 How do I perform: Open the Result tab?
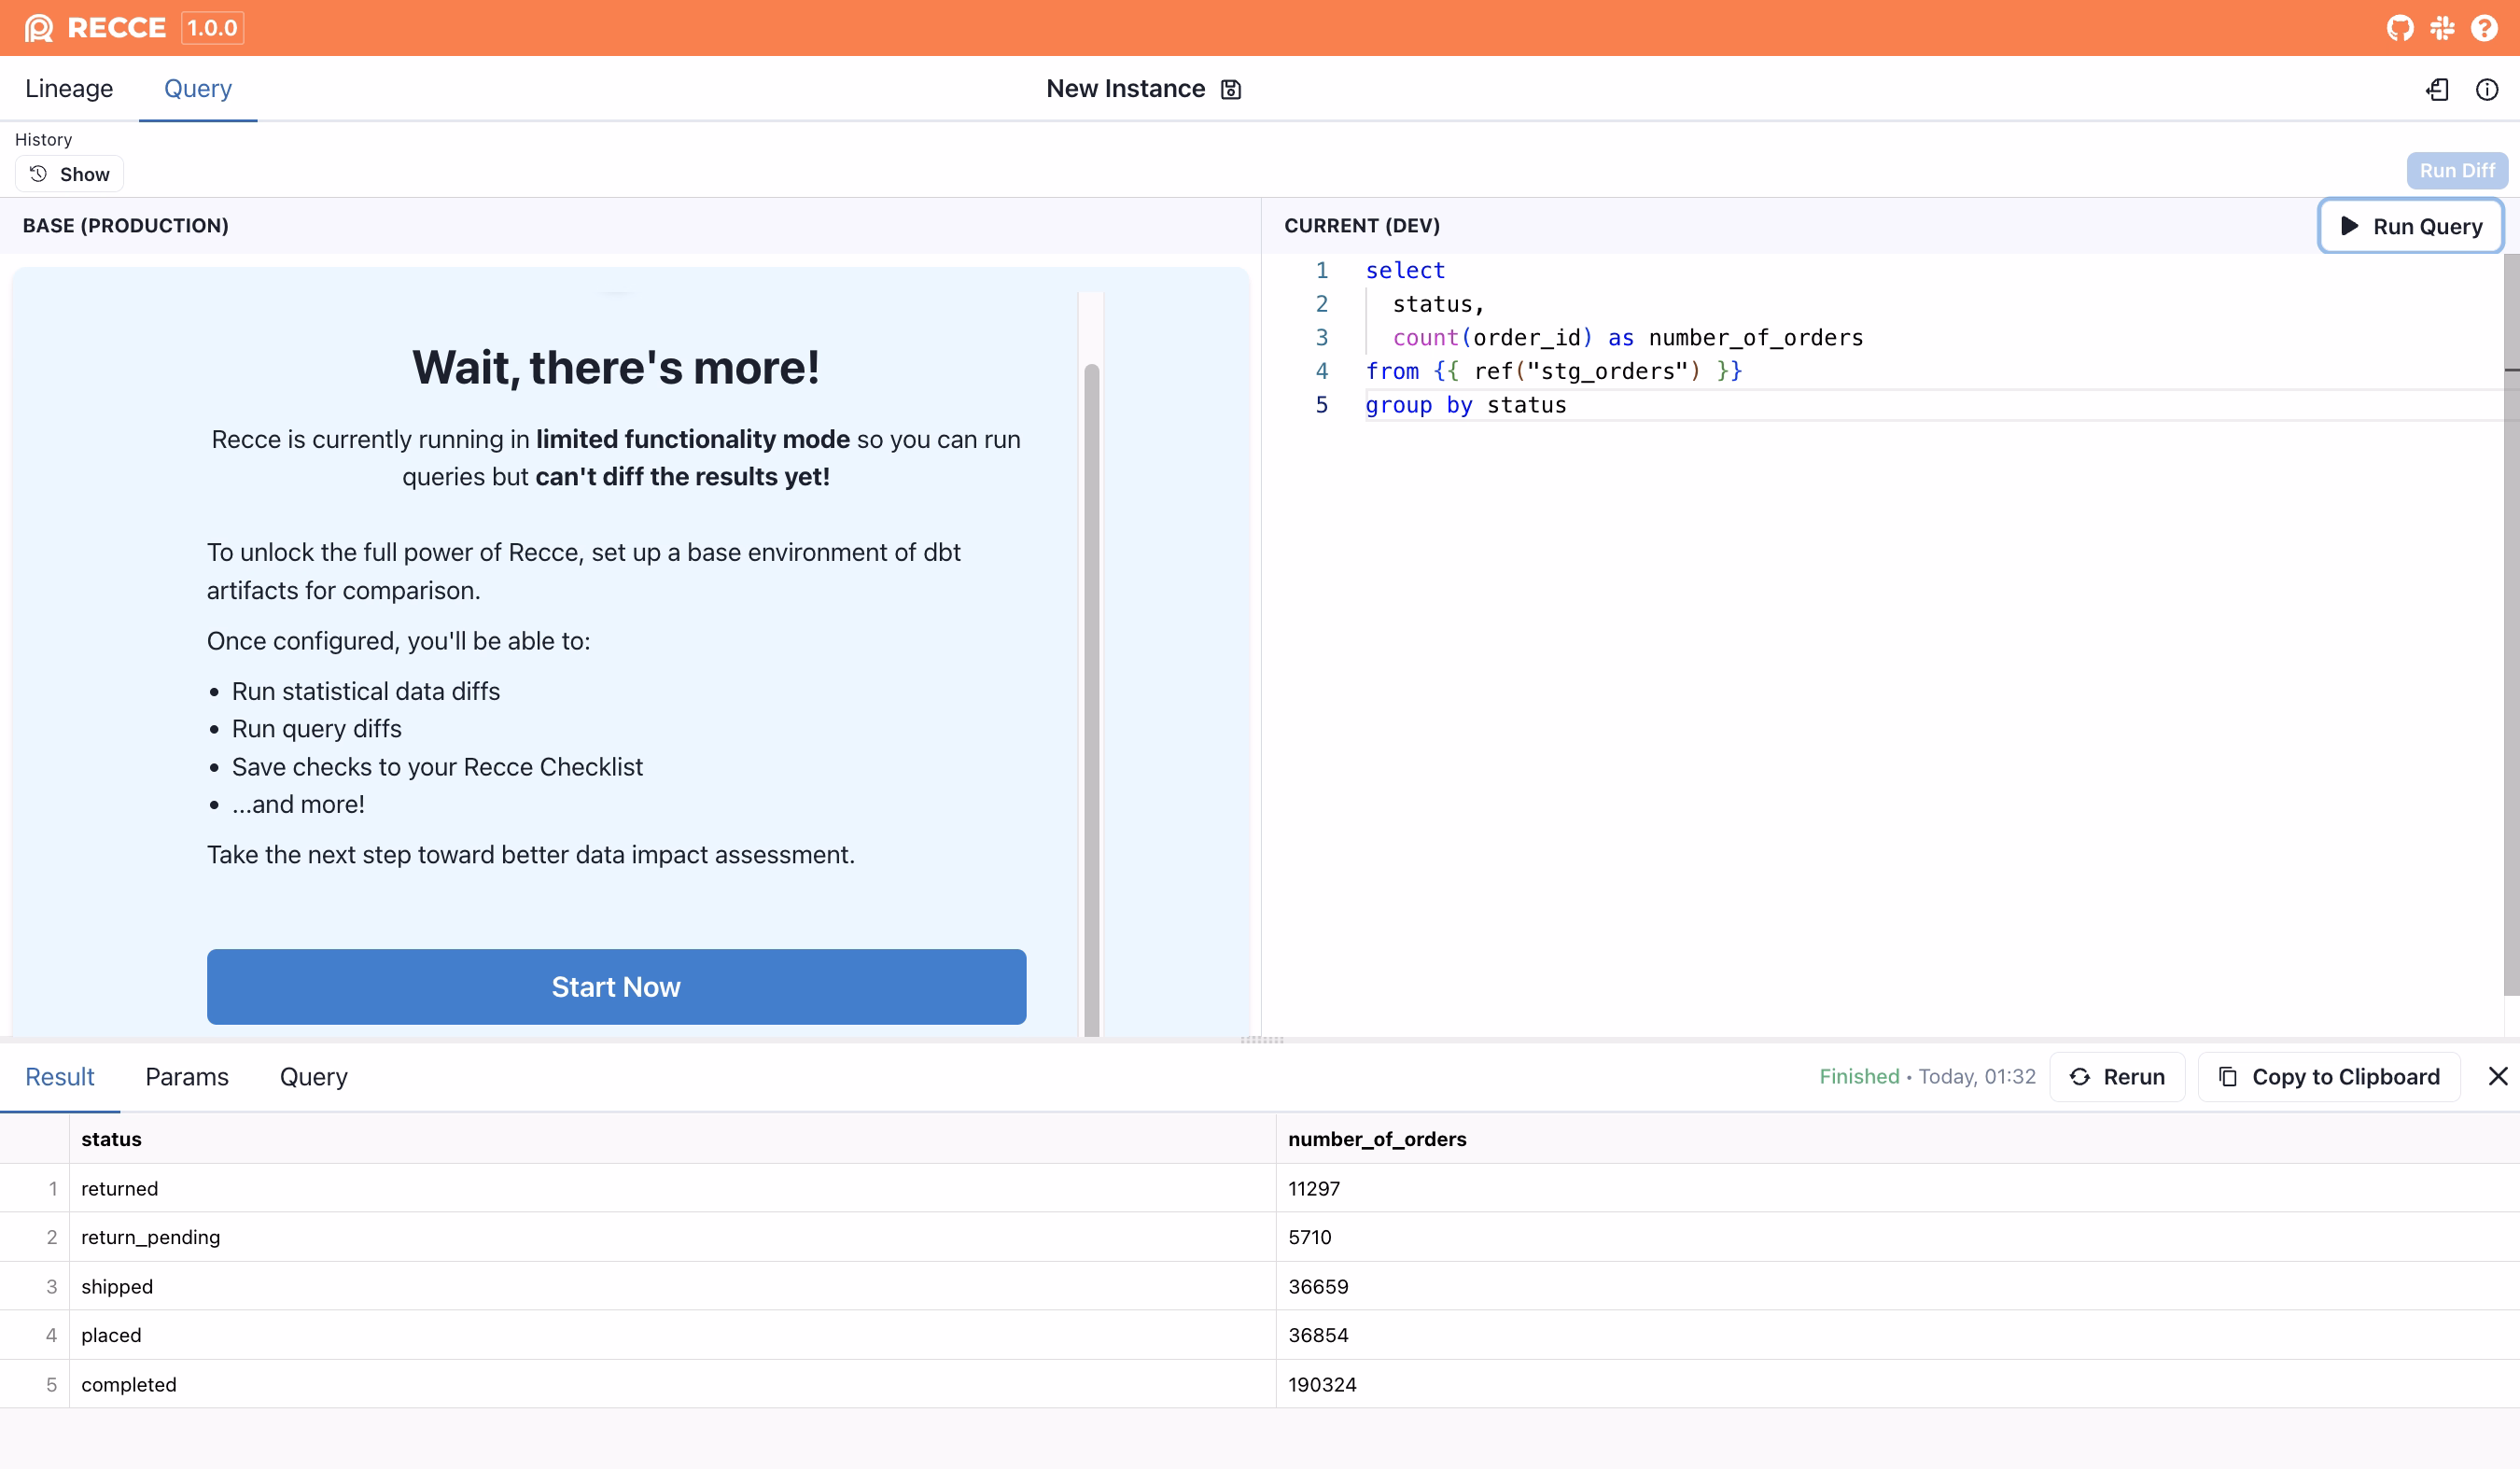60,1077
